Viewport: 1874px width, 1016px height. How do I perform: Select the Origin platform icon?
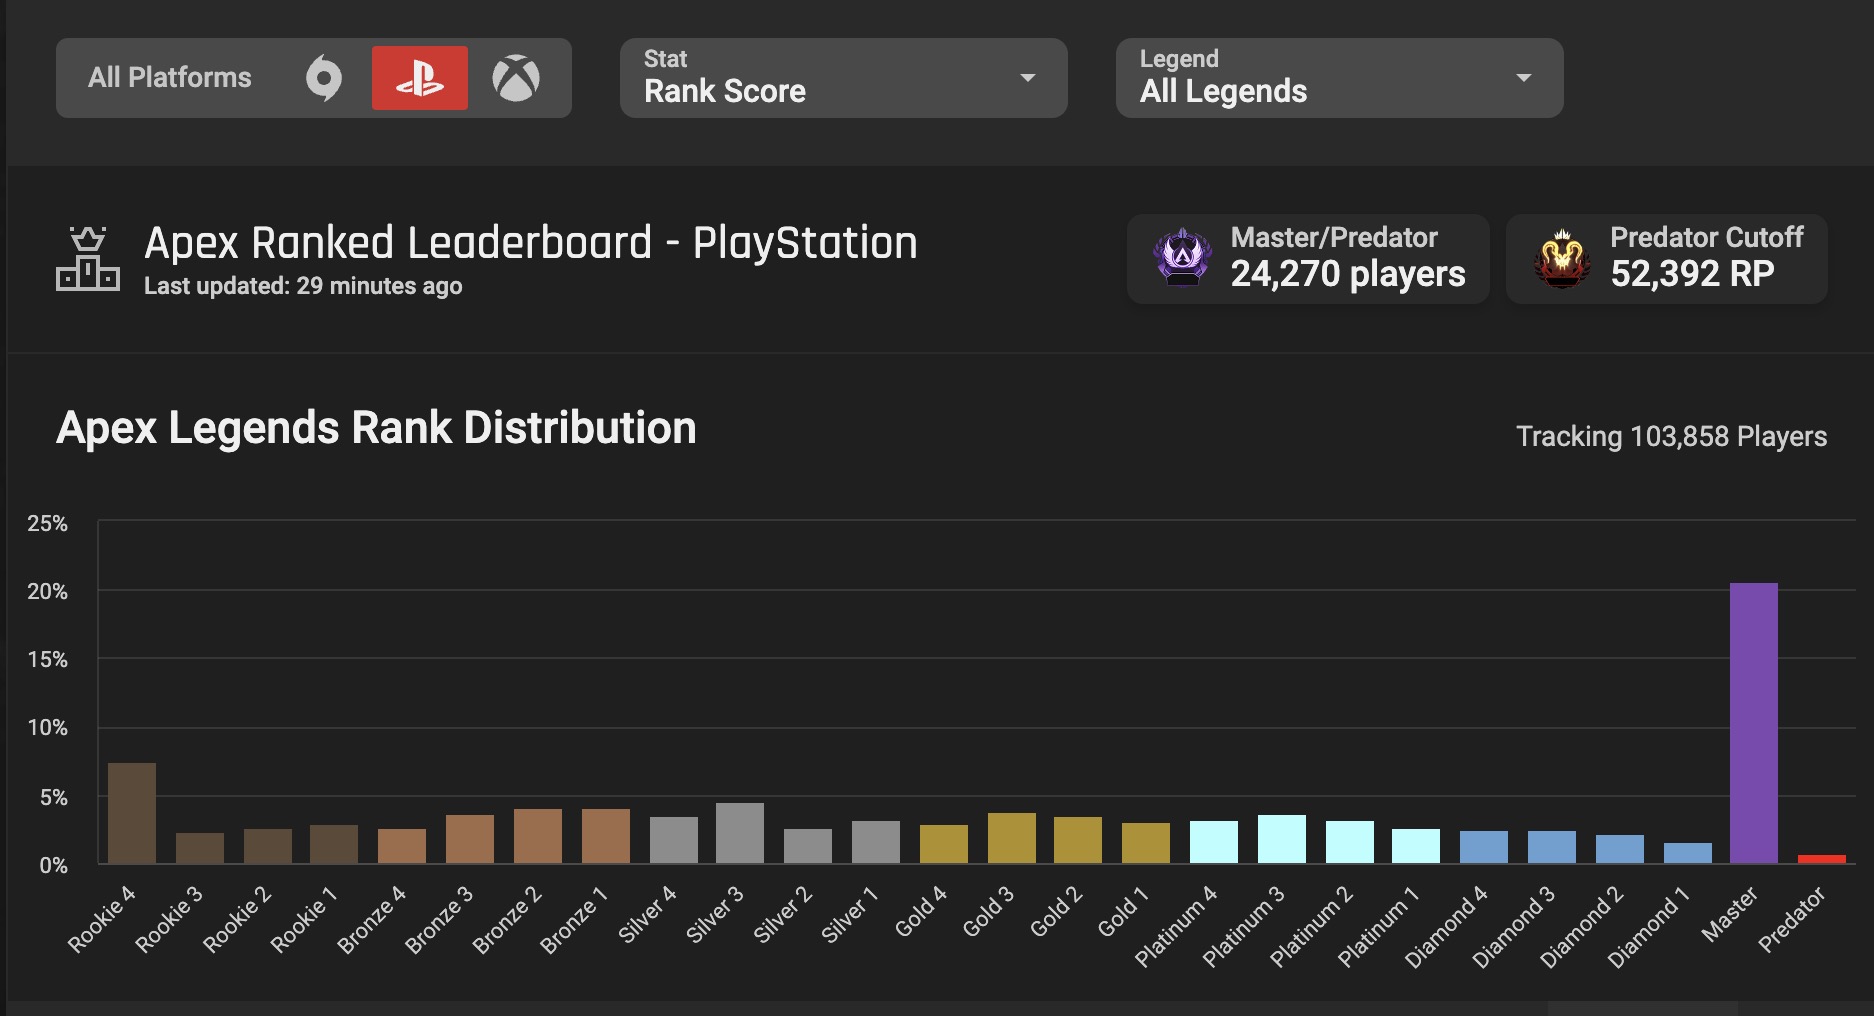click(324, 78)
